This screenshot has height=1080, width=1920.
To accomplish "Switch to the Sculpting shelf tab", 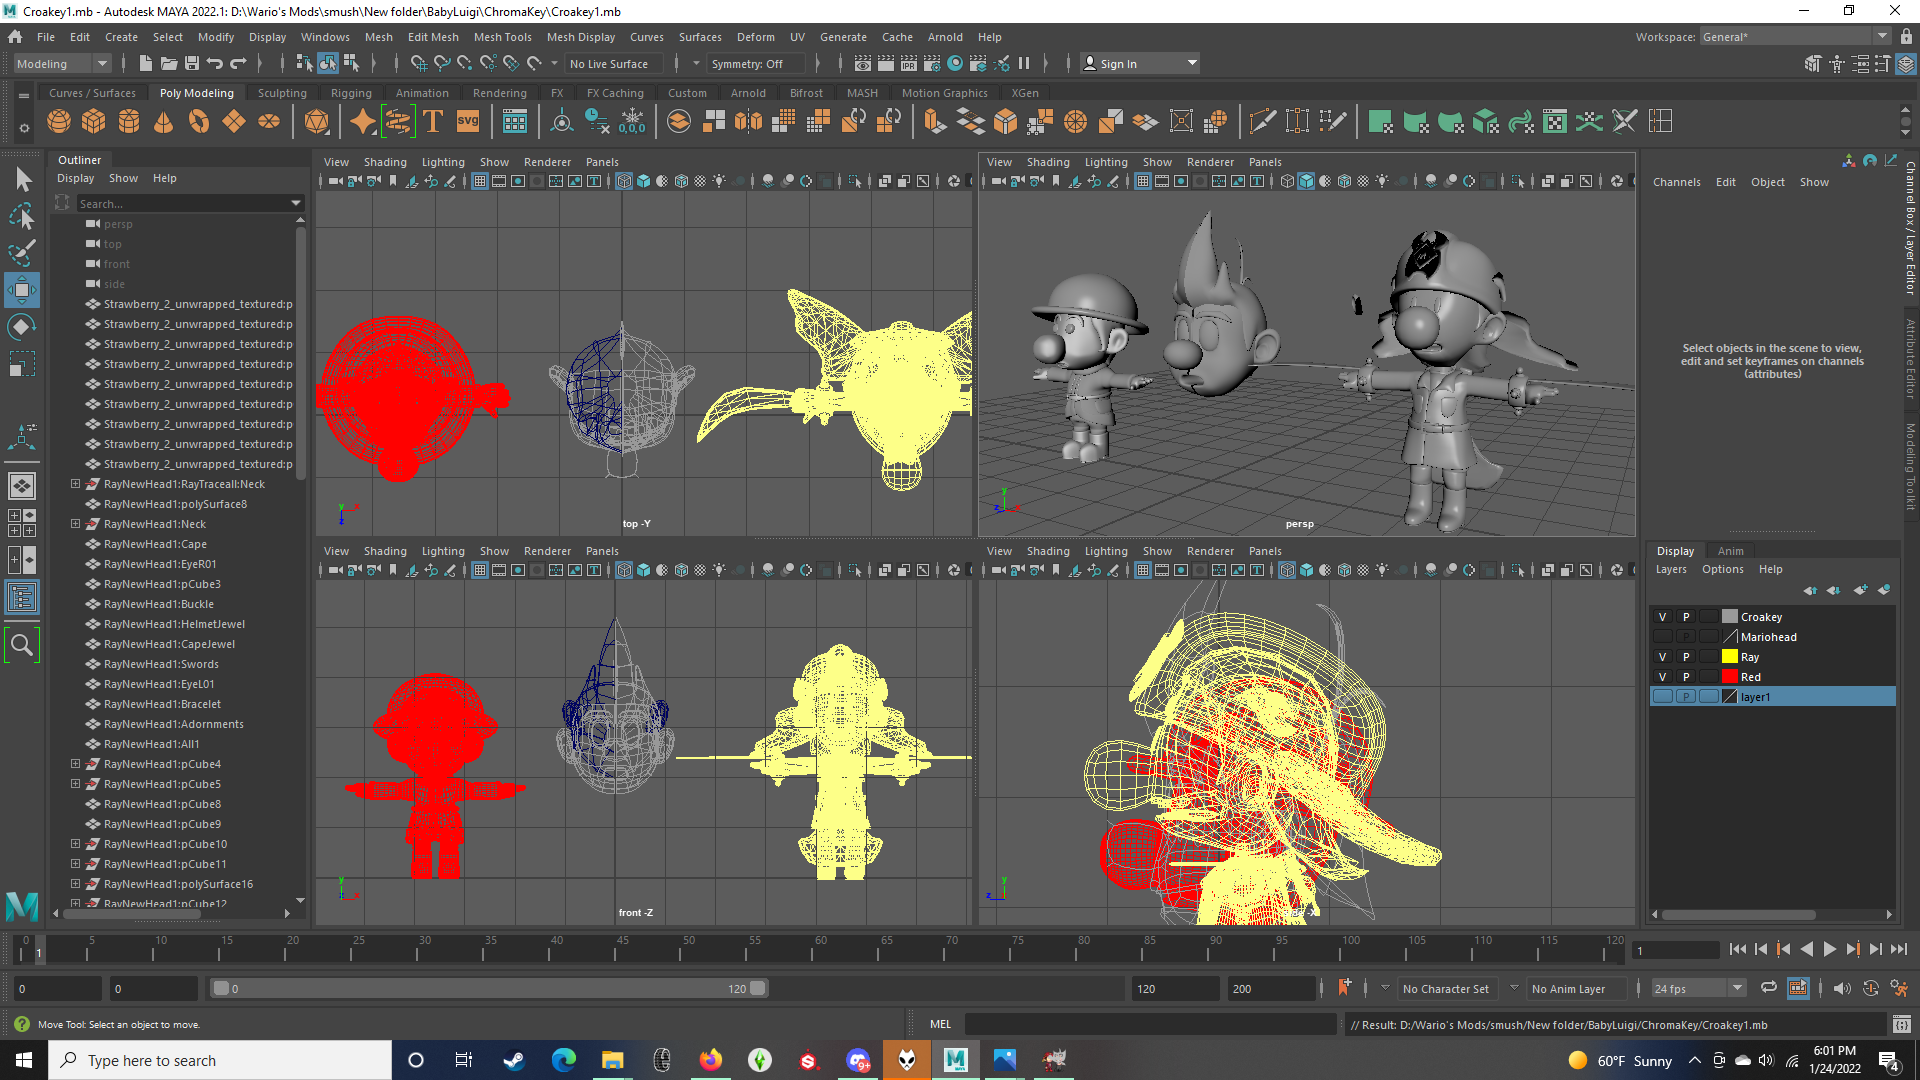I will 282,93.
